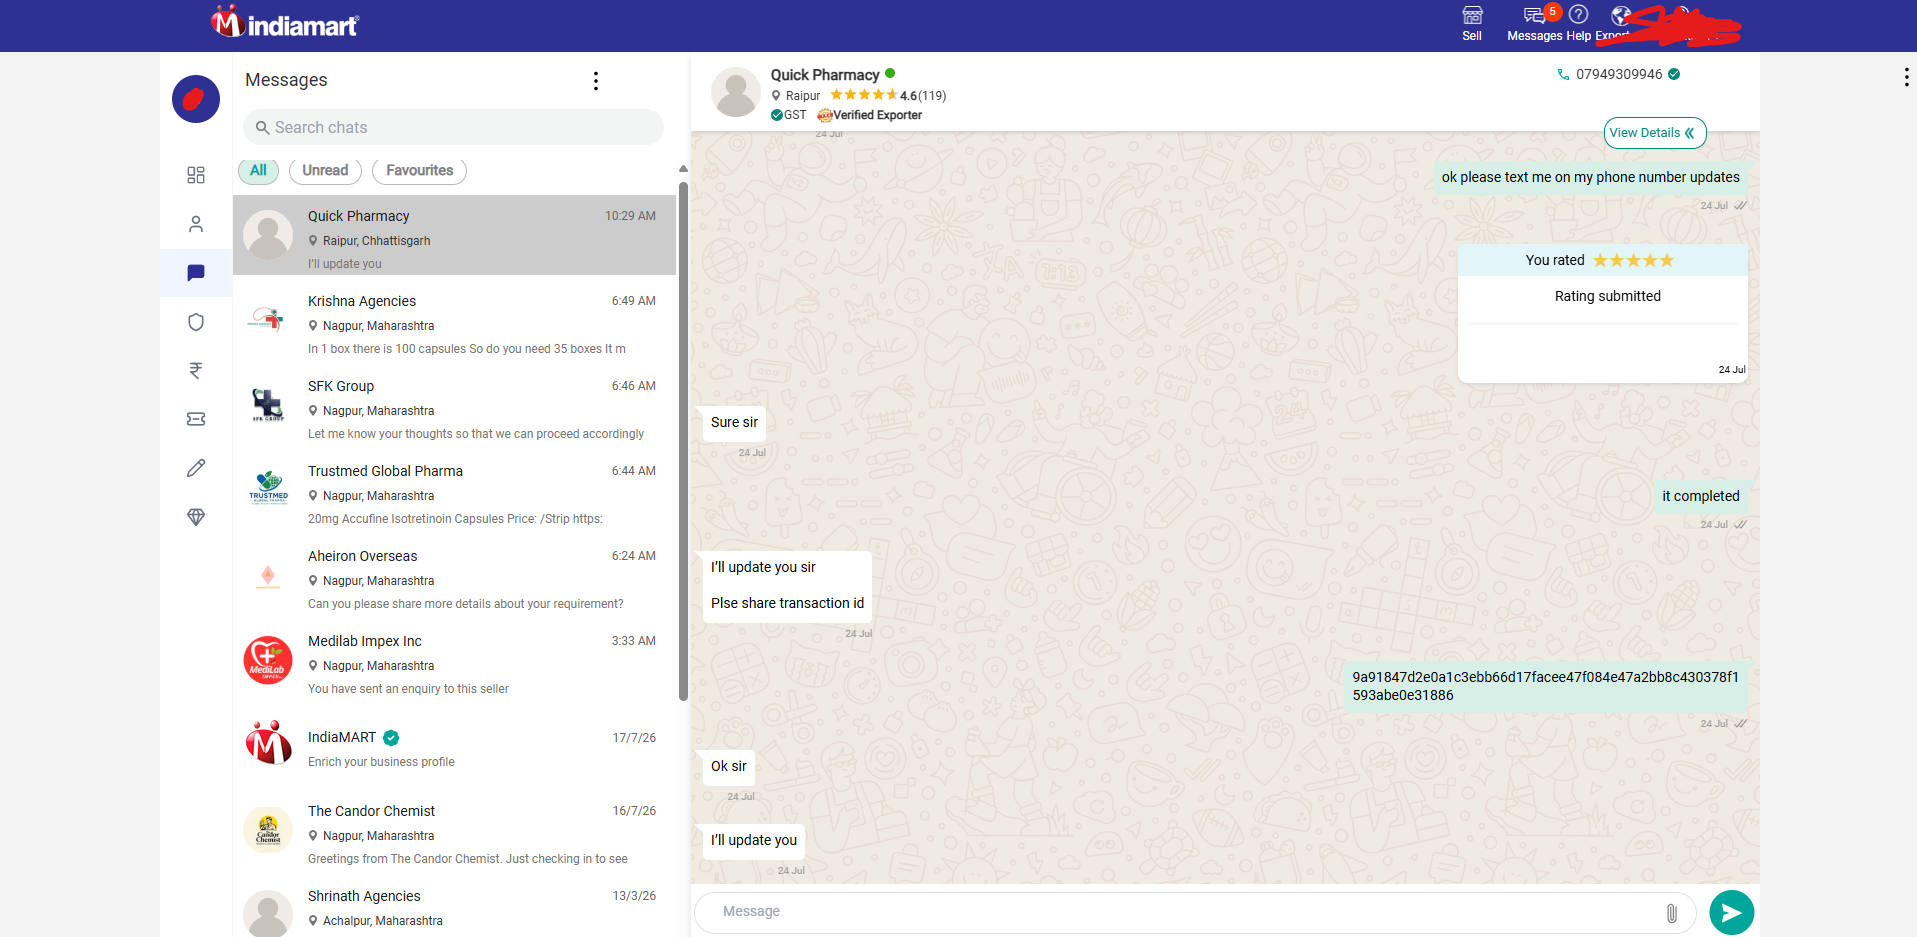Screen dimensions: 1917x937
Task: Open the chat three-dot menu at far right
Action: (1906, 78)
